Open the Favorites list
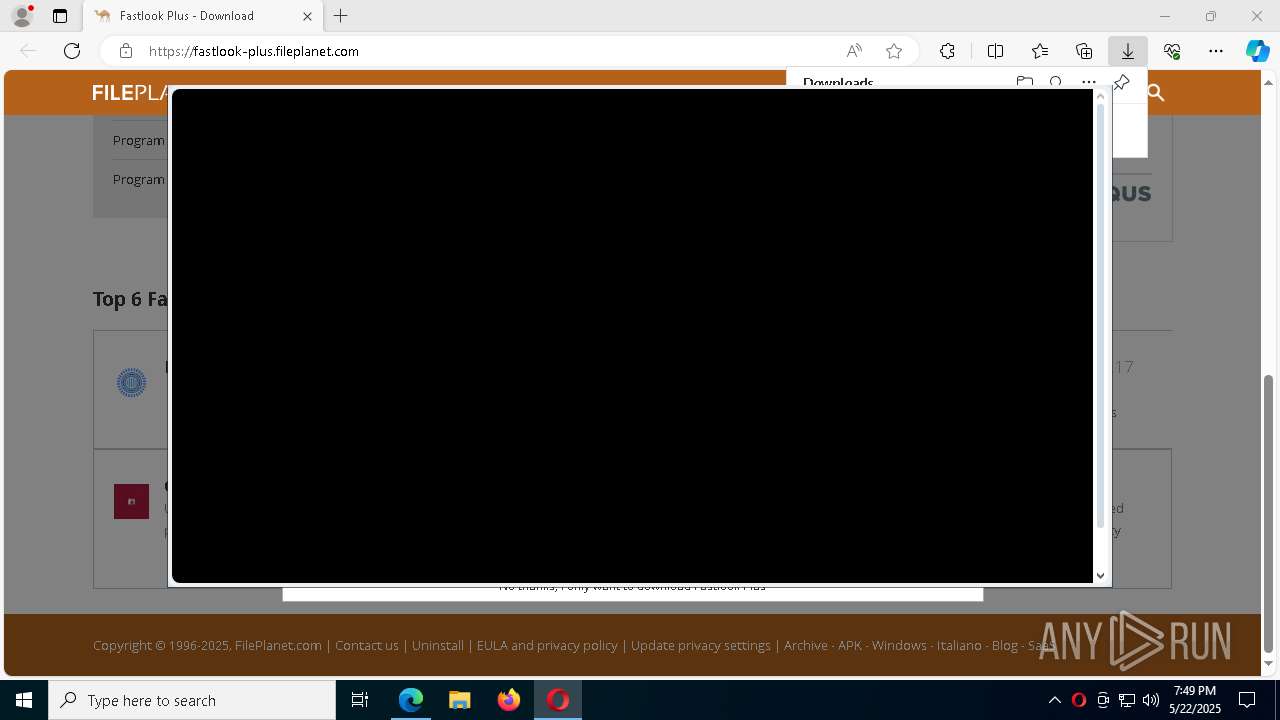The image size is (1280, 720). 1040,51
